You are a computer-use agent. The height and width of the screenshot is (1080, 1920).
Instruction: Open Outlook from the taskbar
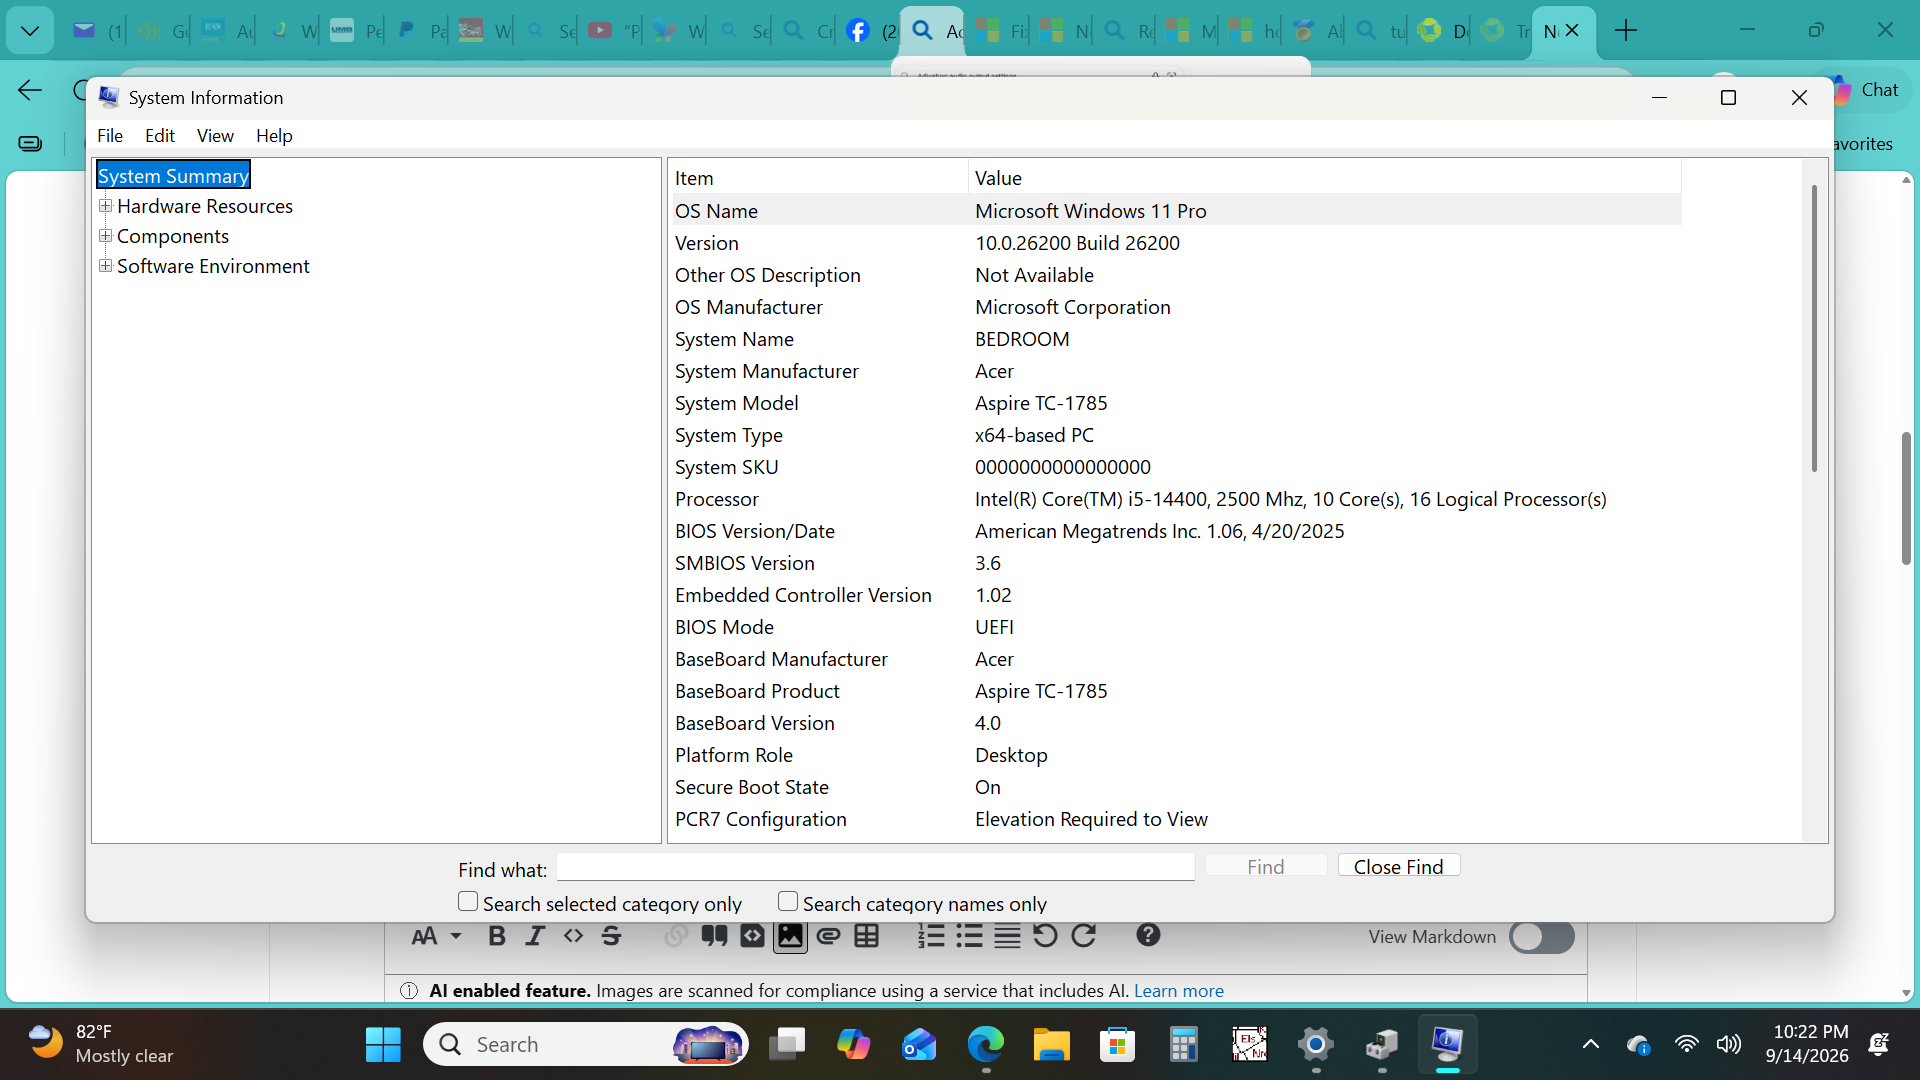coord(919,1045)
